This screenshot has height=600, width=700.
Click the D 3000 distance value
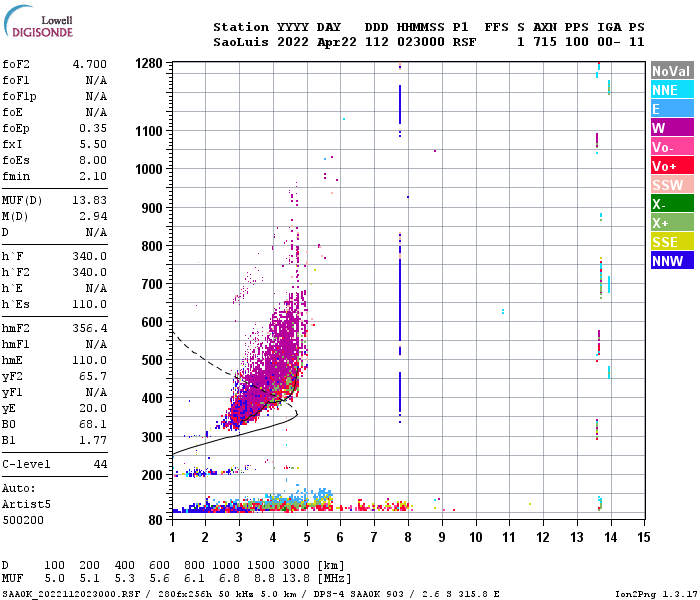(x=296, y=566)
